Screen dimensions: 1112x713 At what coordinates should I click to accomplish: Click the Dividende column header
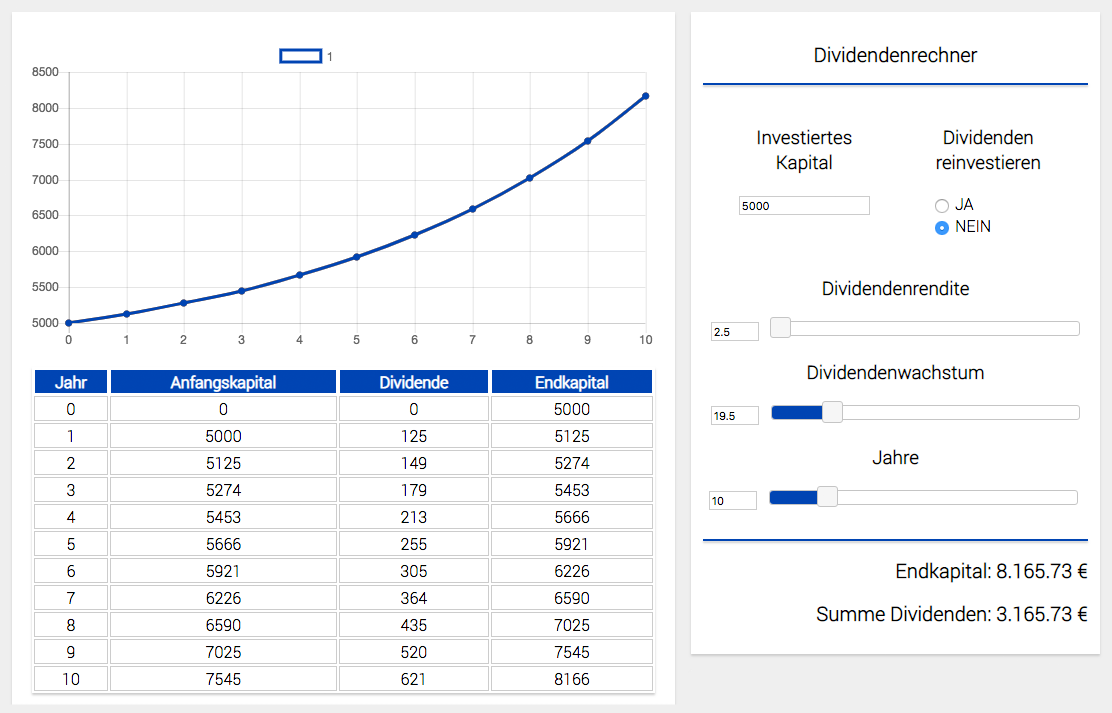[x=413, y=382]
